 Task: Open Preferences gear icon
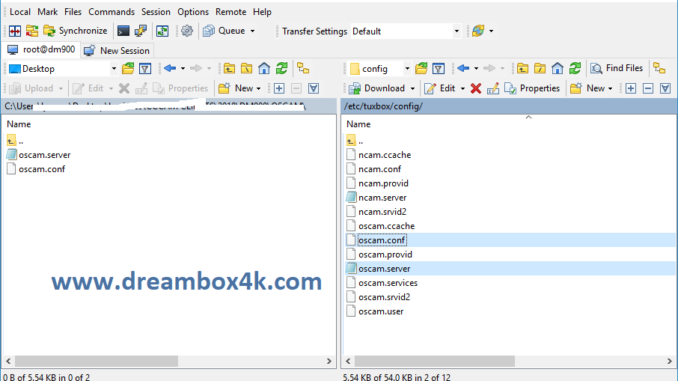[187, 31]
